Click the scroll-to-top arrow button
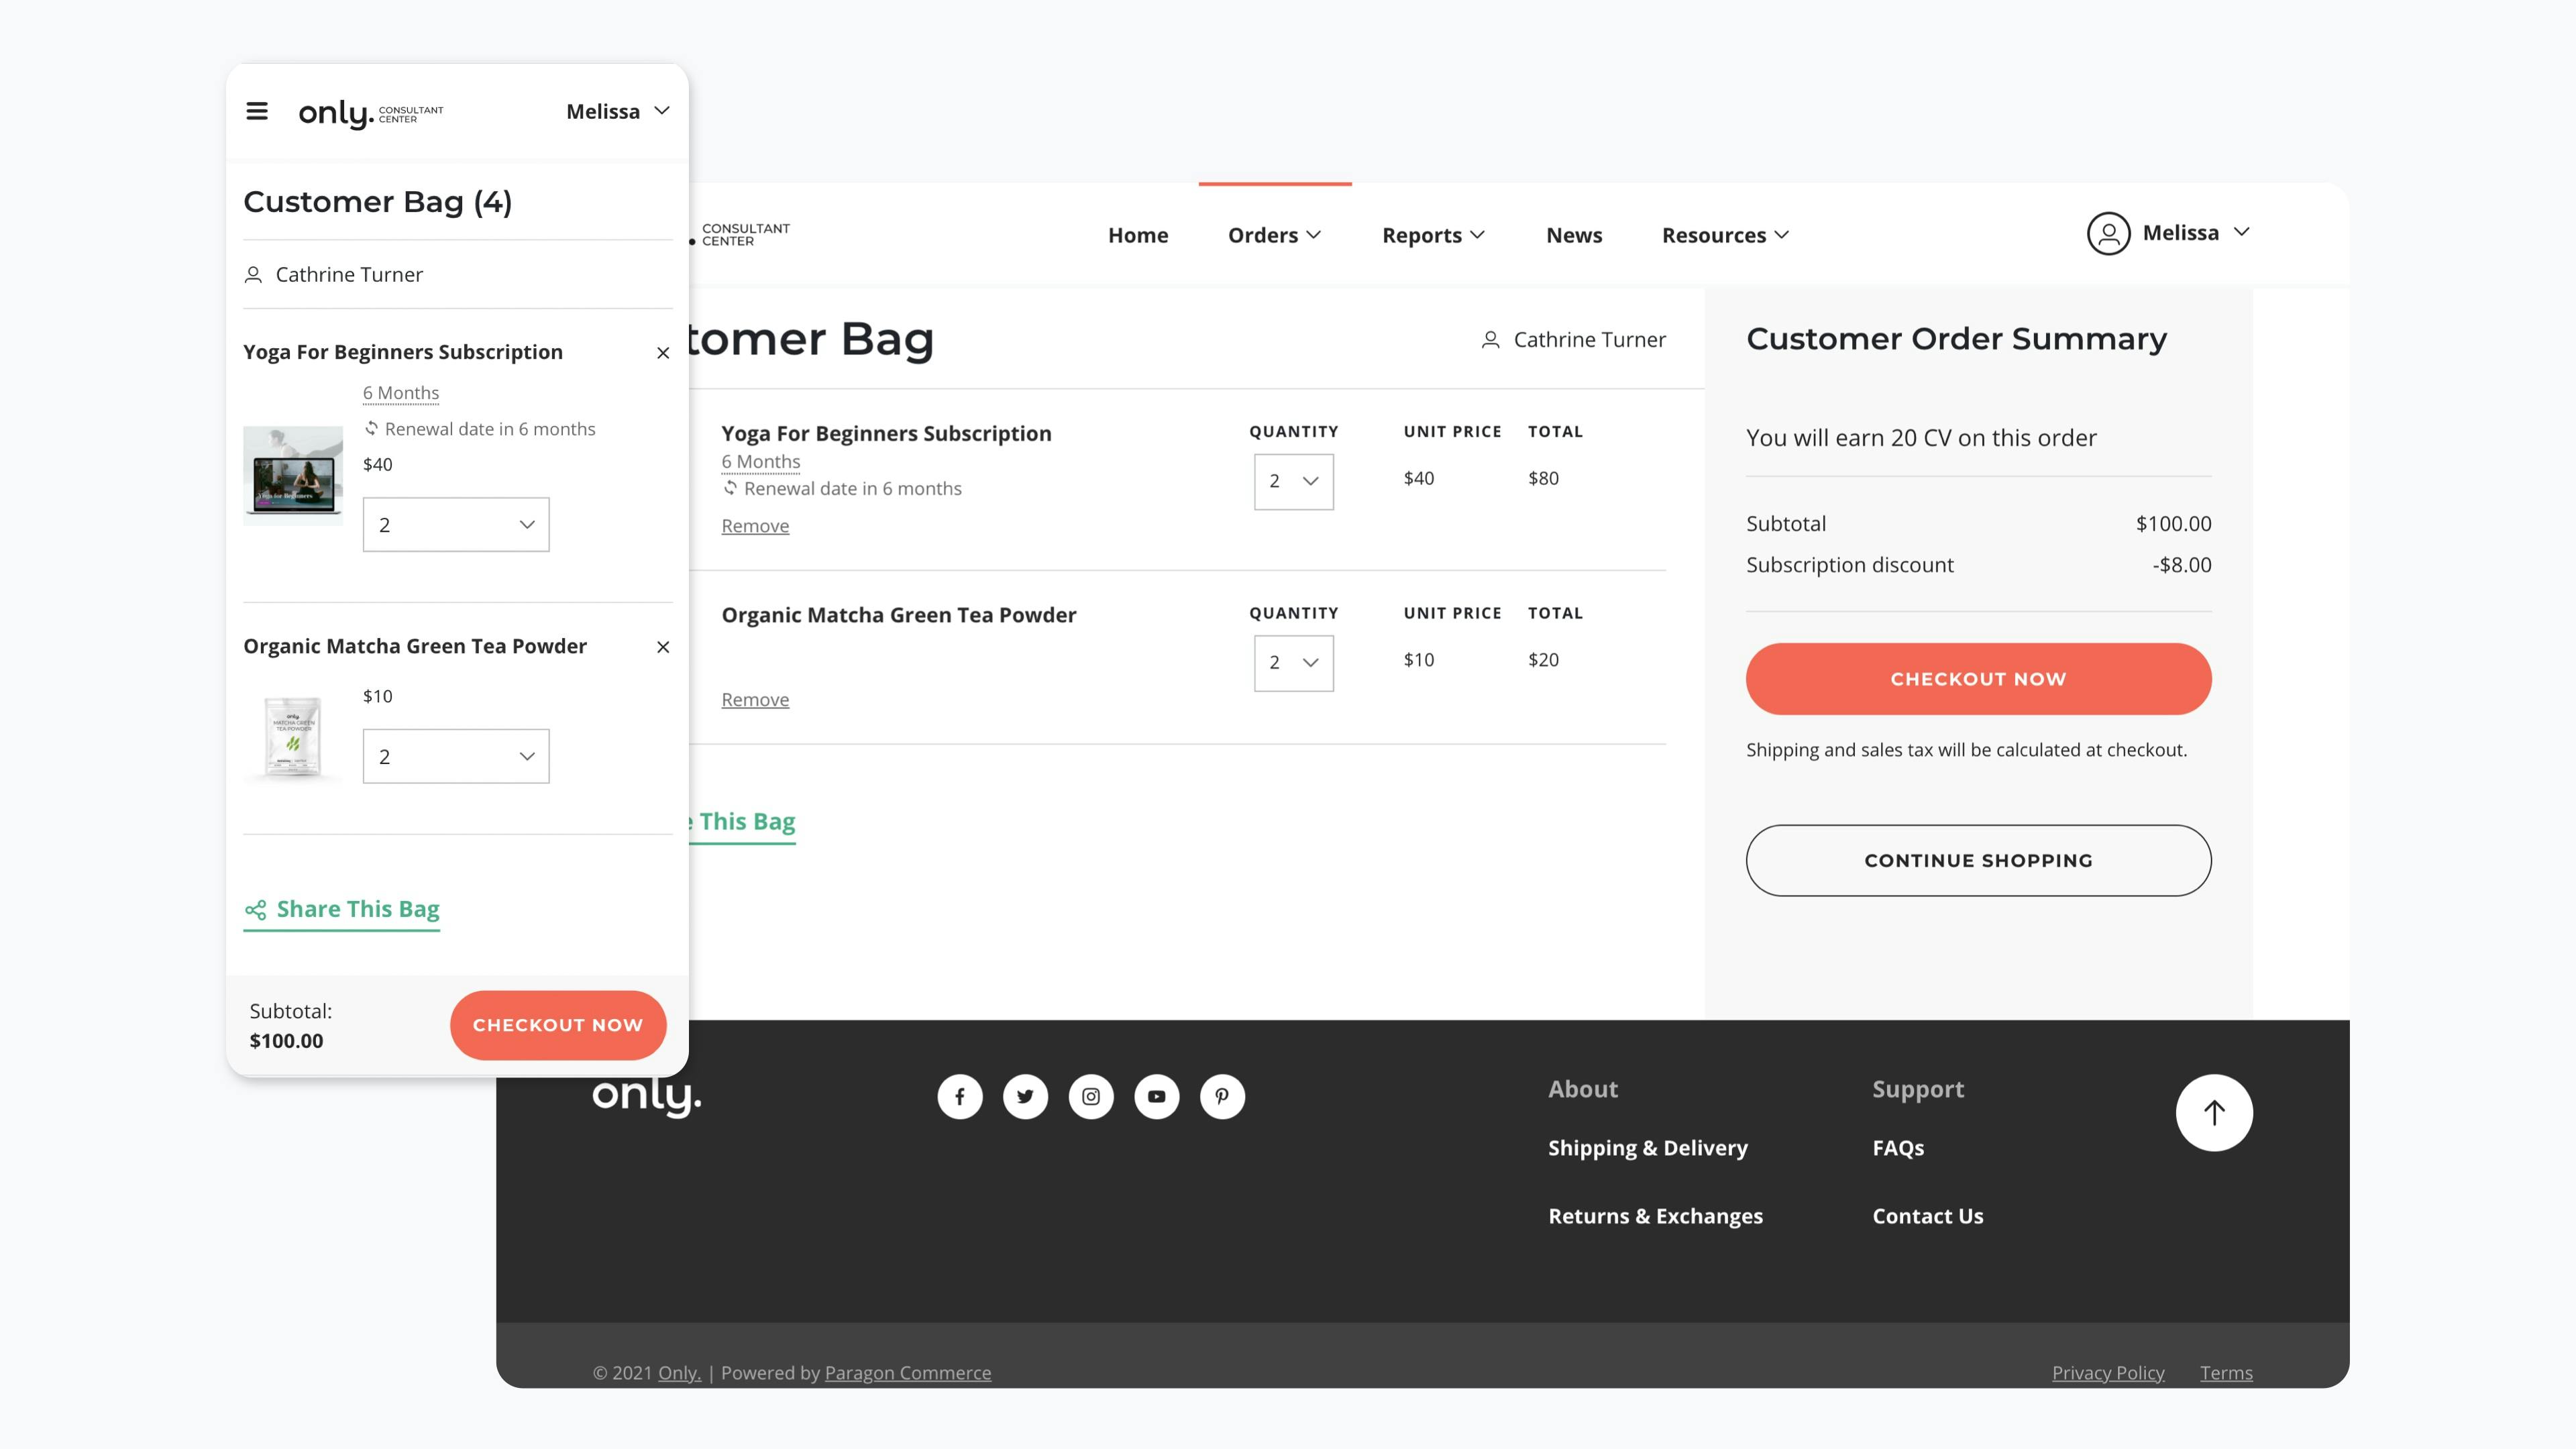The height and width of the screenshot is (1449, 2576). click(x=2214, y=1112)
